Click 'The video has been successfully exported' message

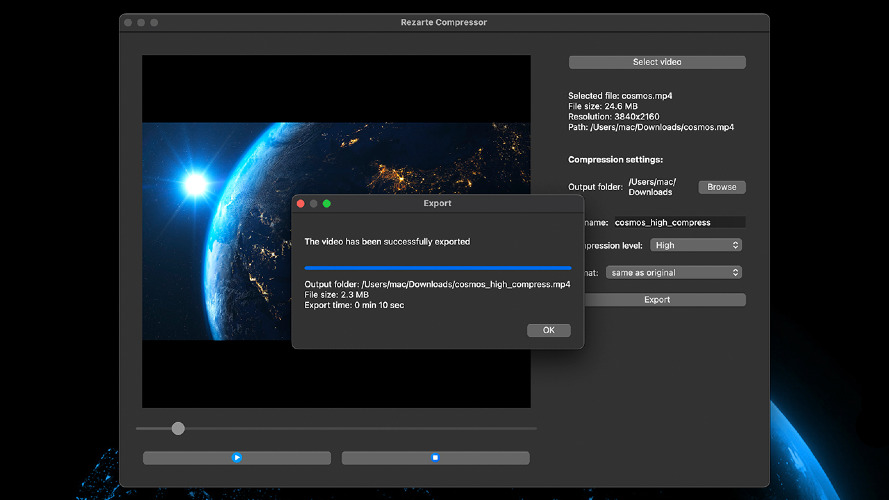[387, 241]
